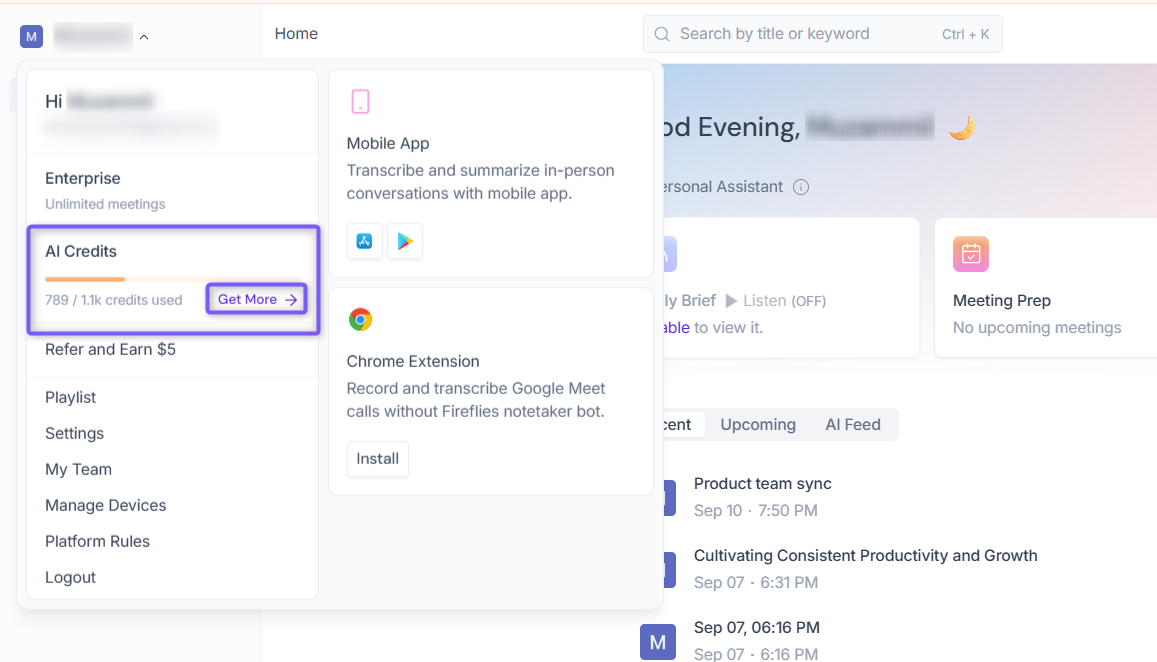The height and width of the screenshot is (662, 1157).
Task: Click the pink mobile phone icon
Action: (360, 101)
